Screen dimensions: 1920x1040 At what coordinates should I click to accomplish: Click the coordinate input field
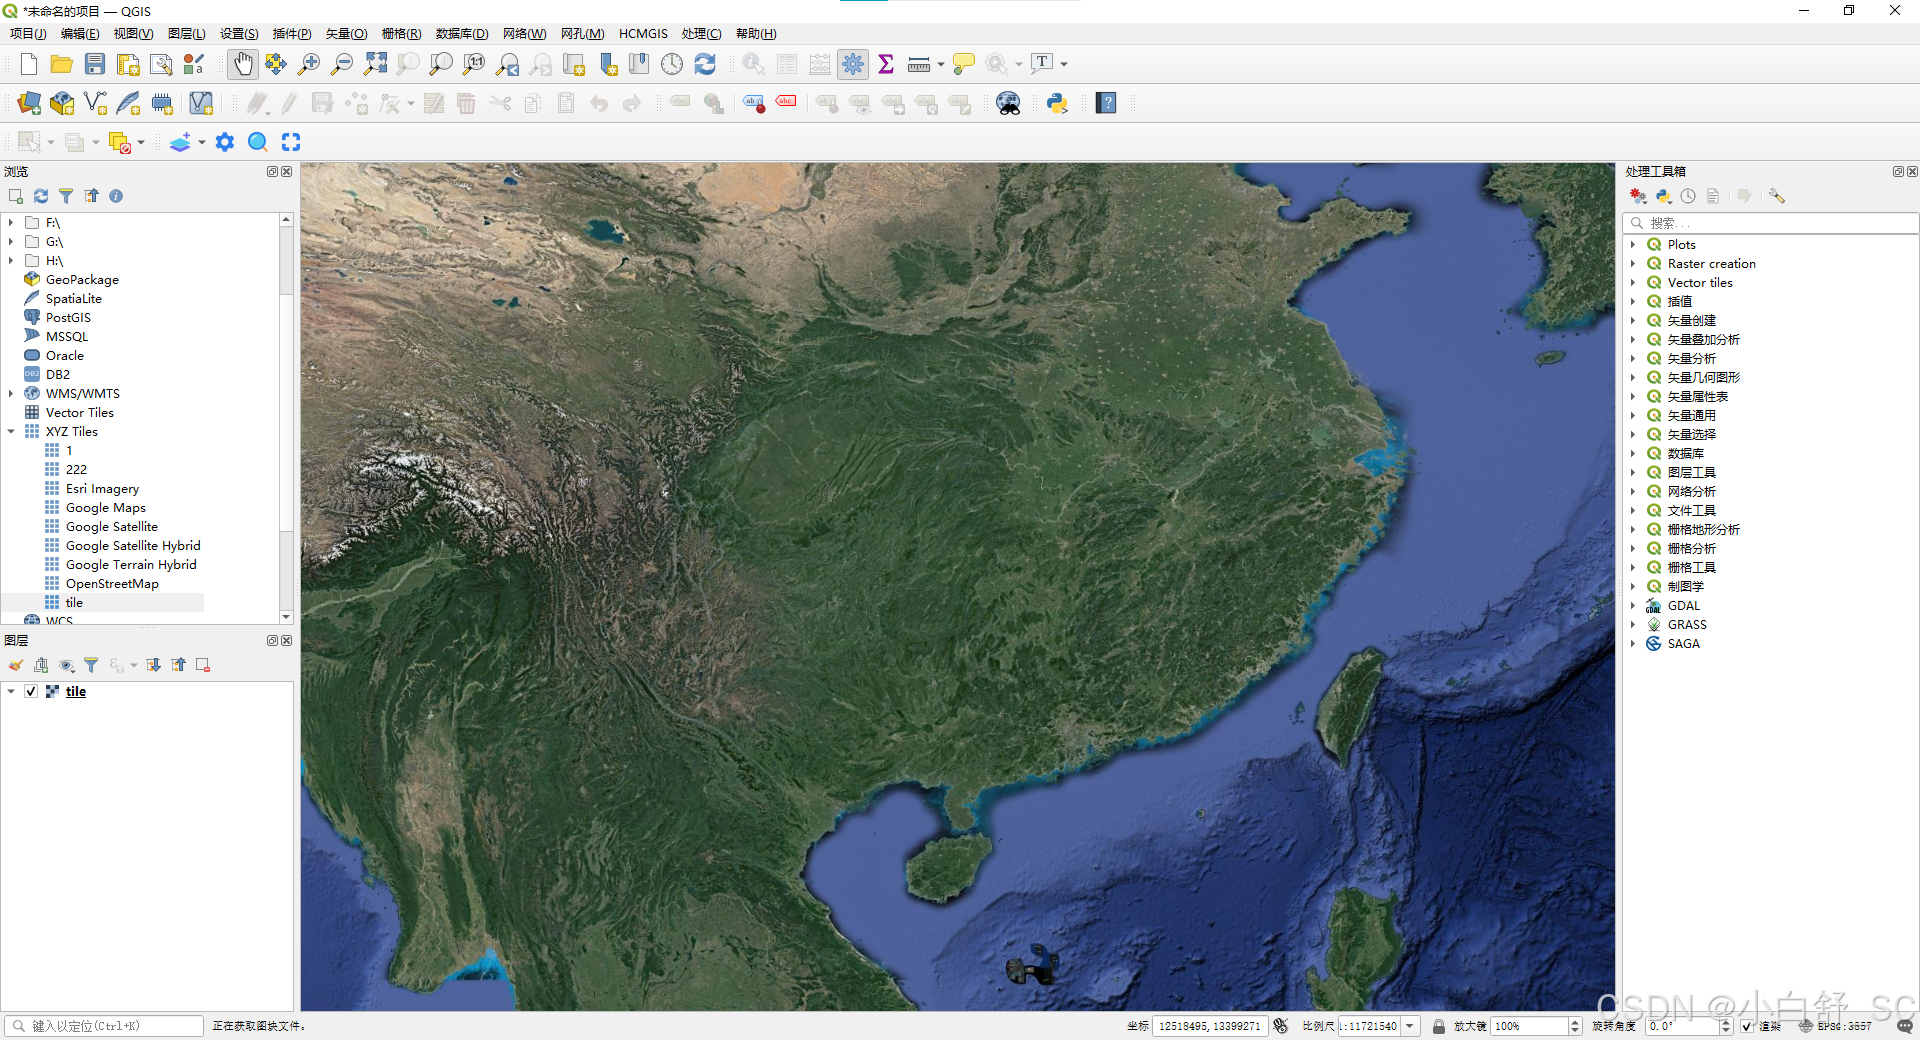pyautogui.click(x=1210, y=1026)
